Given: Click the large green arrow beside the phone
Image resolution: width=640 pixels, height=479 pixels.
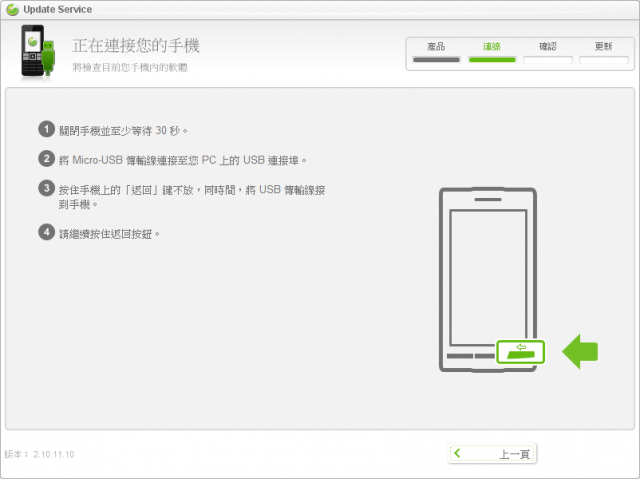Looking at the screenshot, I should [x=580, y=352].
